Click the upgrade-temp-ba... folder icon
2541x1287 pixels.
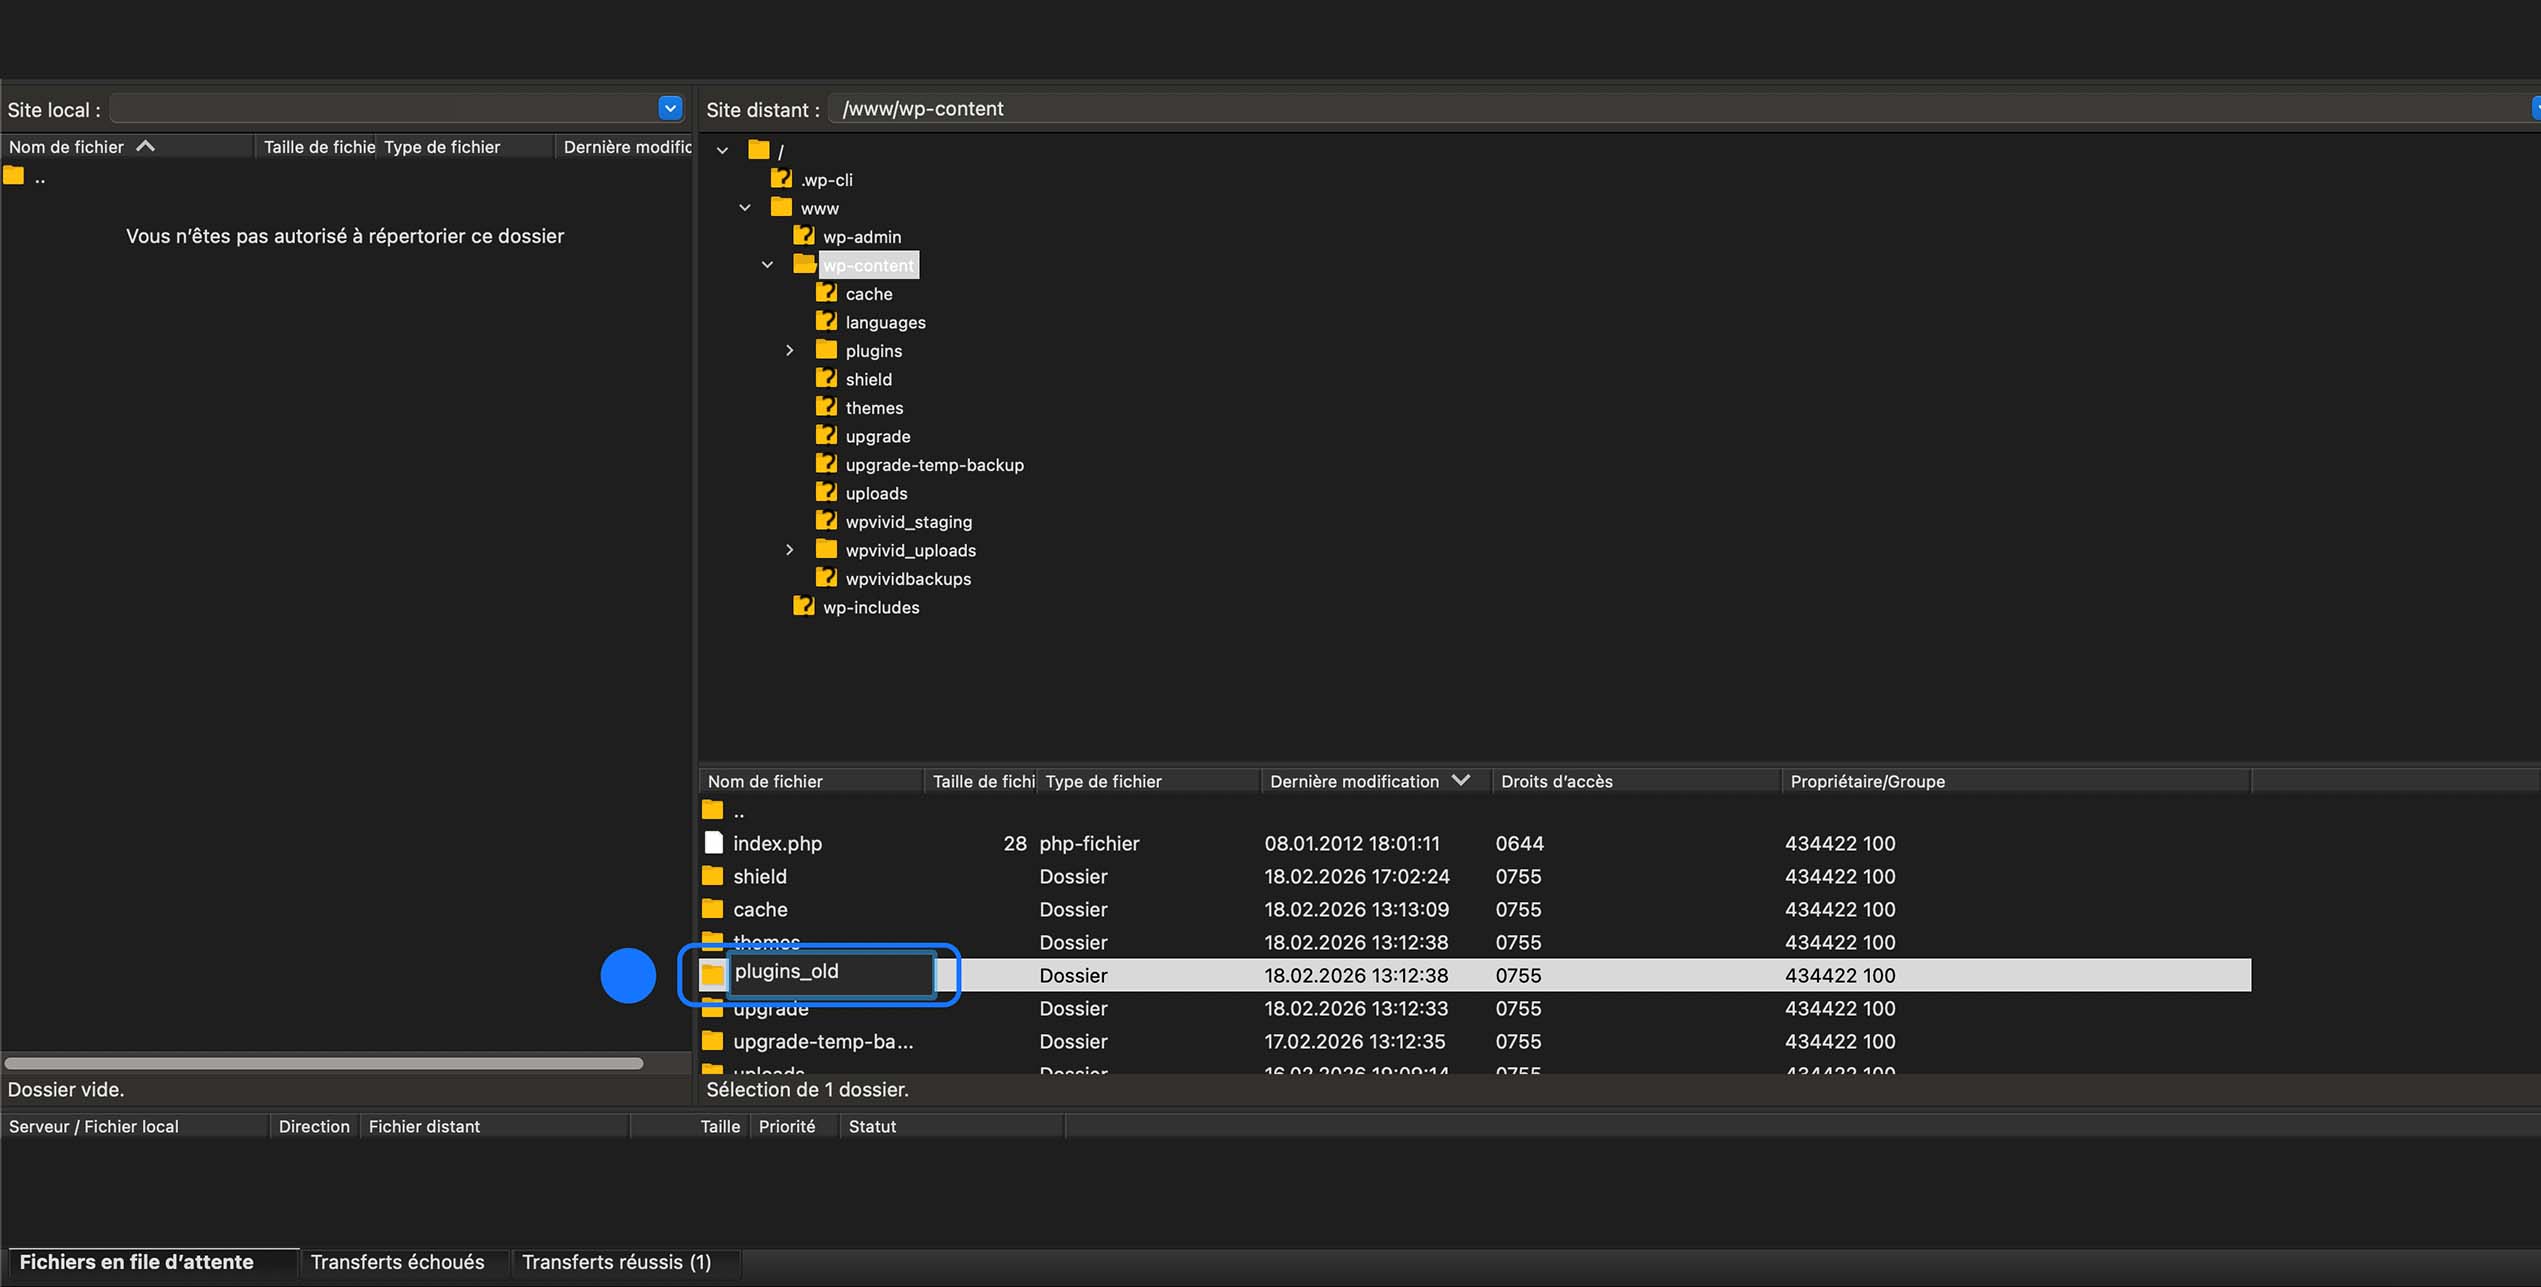(x=713, y=1041)
